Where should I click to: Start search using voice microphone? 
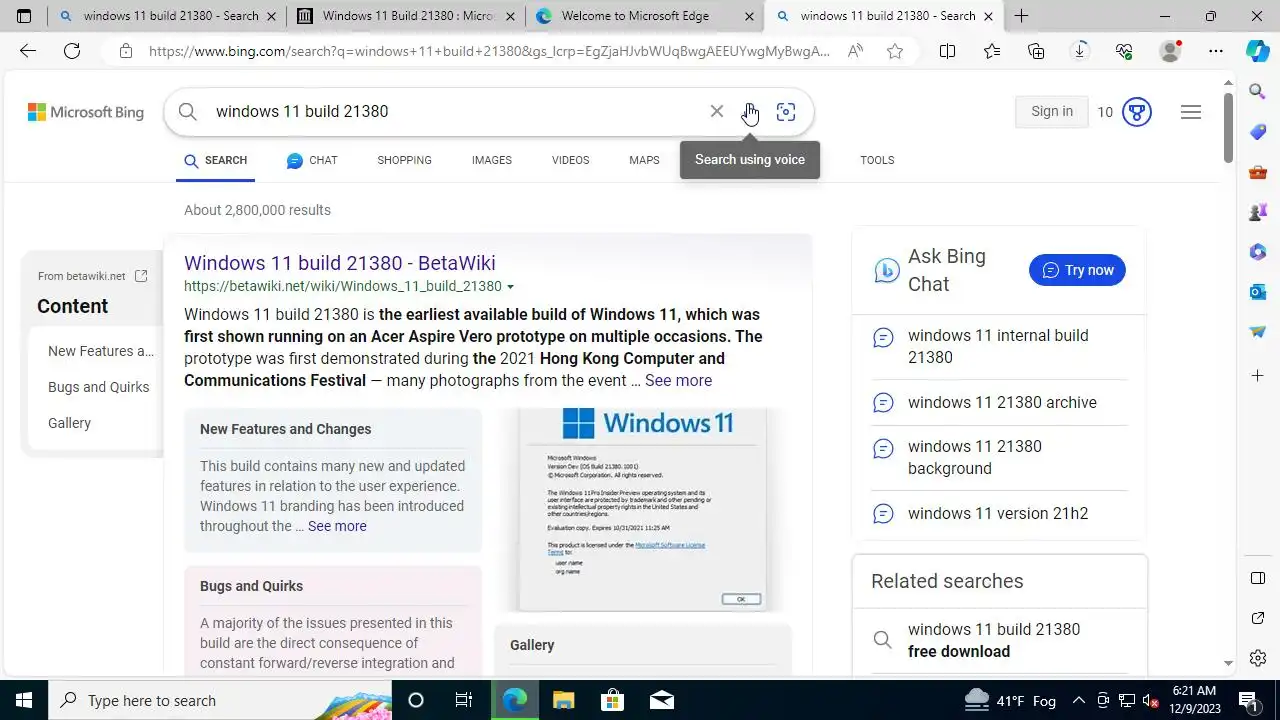coord(750,111)
